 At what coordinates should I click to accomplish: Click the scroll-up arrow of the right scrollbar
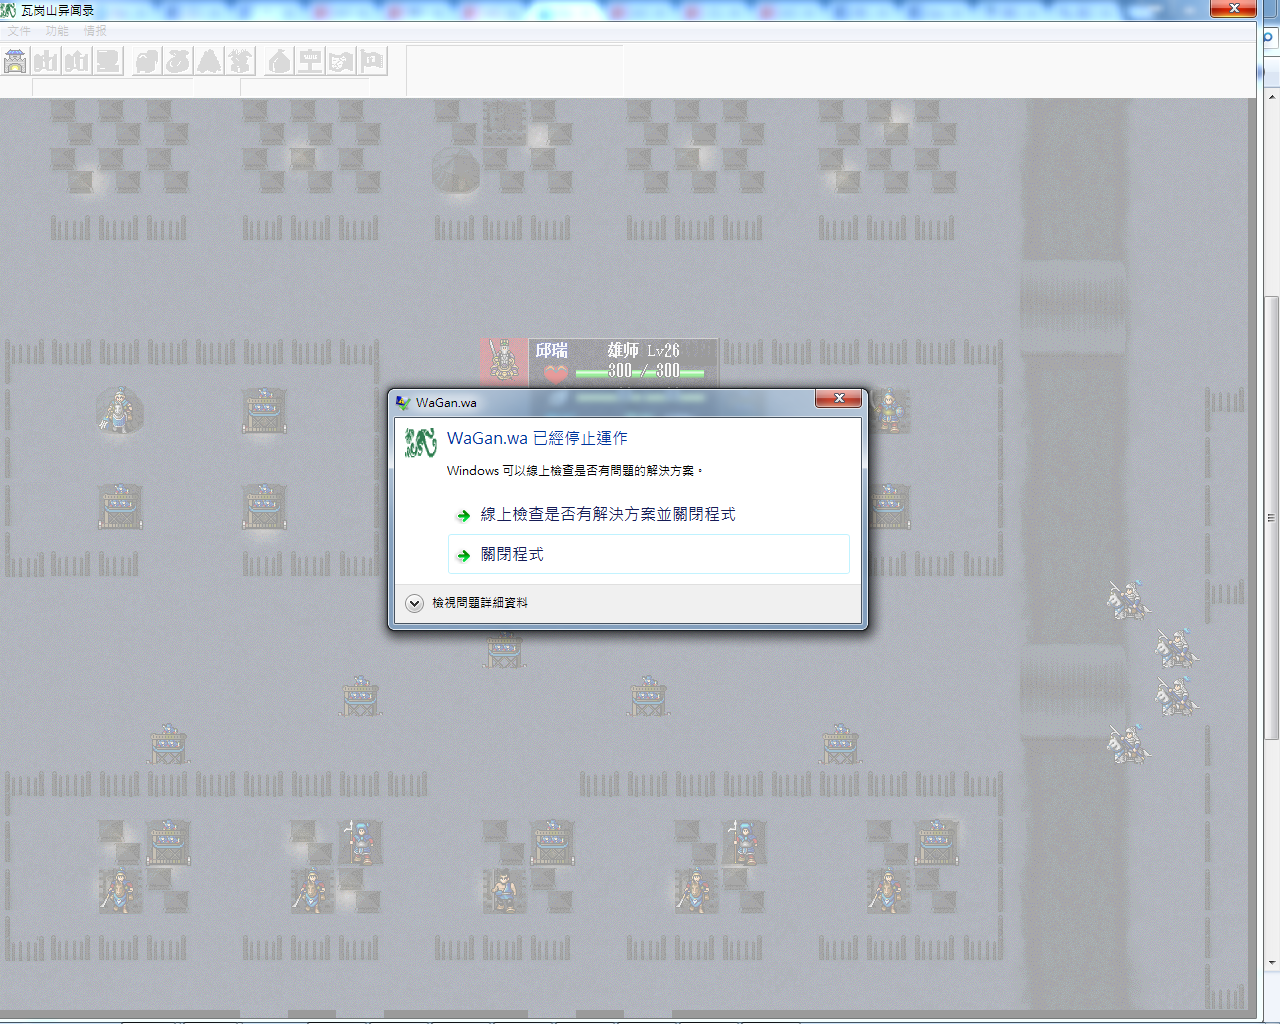coord(1271,97)
